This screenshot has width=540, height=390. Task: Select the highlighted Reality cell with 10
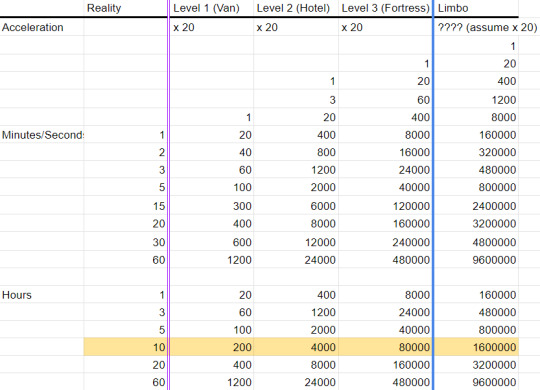click(x=126, y=347)
